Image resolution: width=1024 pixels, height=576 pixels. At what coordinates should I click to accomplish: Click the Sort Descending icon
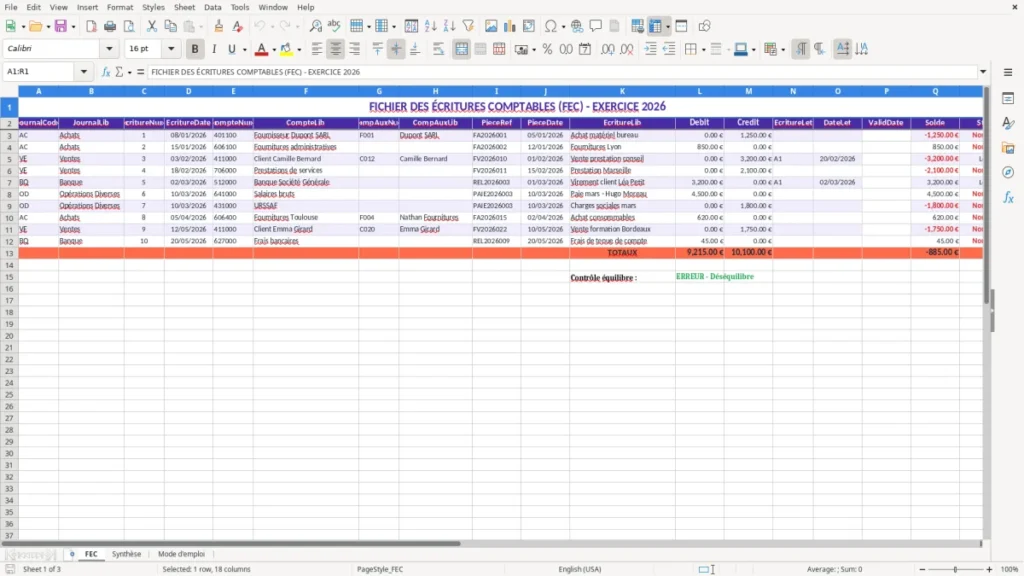449,26
